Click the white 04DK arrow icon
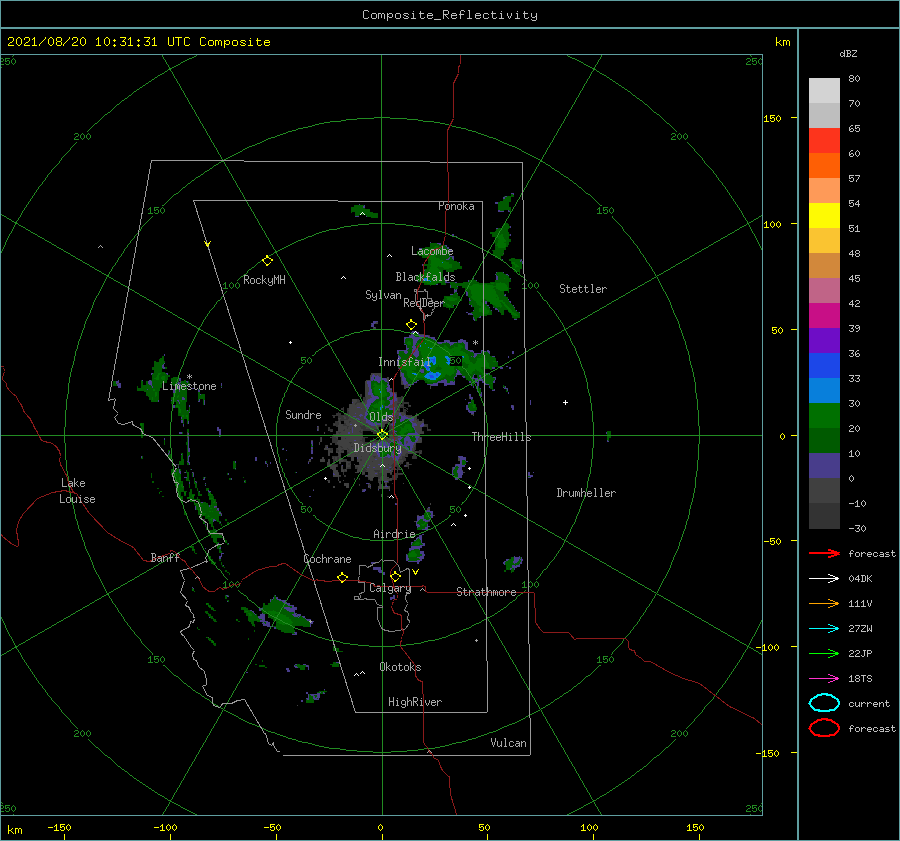This screenshot has height=841, width=900. click(824, 578)
